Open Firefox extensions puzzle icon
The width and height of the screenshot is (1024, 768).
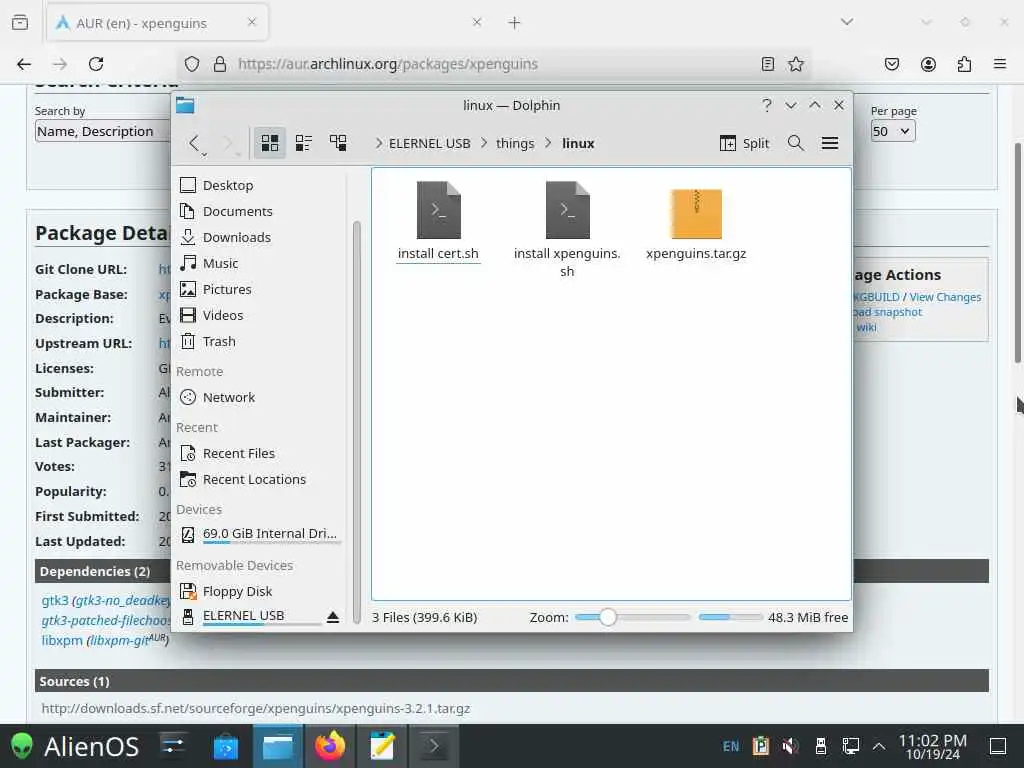point(964,64)
